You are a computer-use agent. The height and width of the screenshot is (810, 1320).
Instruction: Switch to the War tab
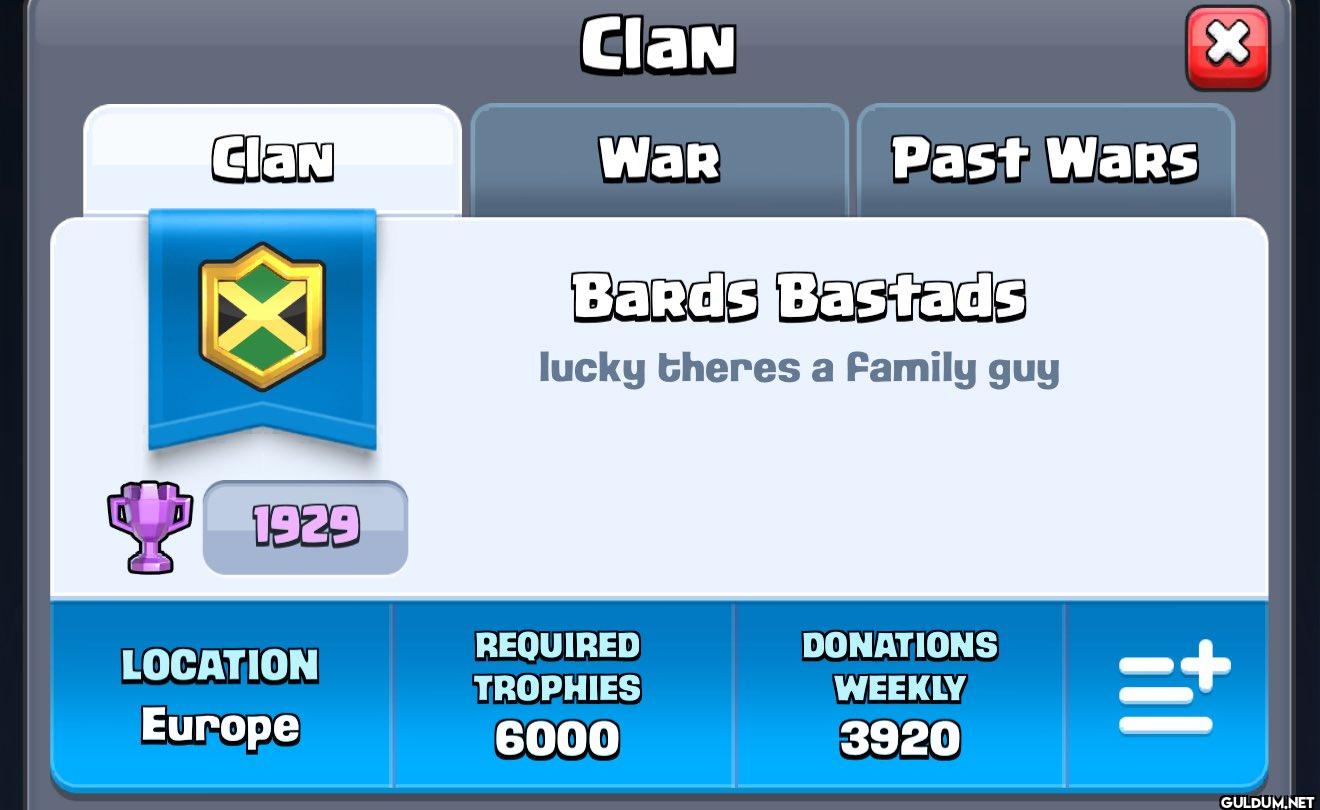tap(659, 160)
